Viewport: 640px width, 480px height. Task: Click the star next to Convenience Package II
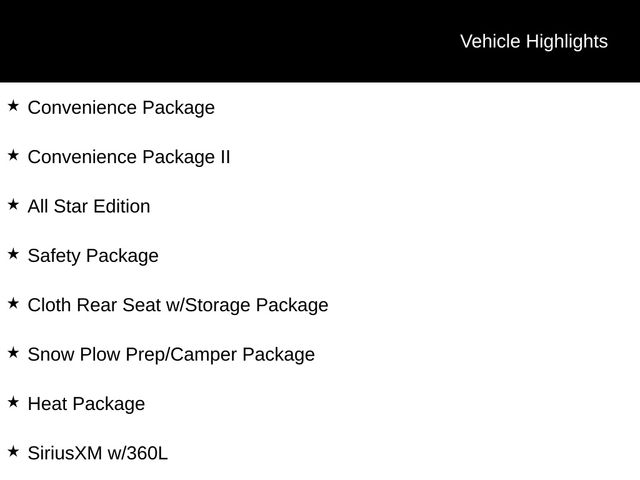click(x=12, y=155)
